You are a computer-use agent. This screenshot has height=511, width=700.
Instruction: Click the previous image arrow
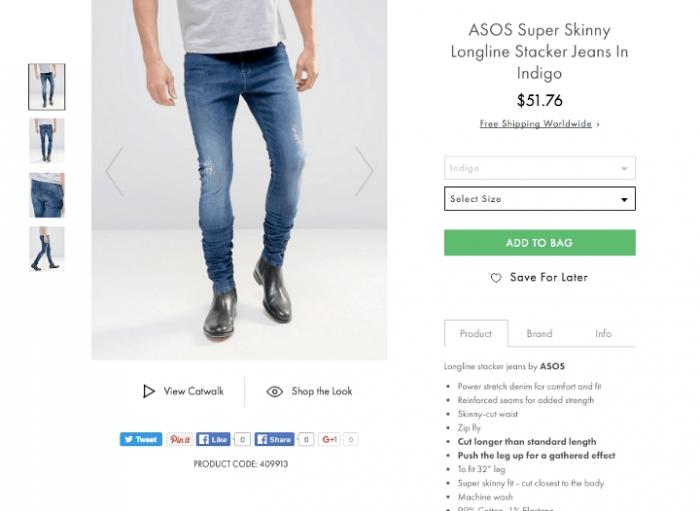[114, 171]
